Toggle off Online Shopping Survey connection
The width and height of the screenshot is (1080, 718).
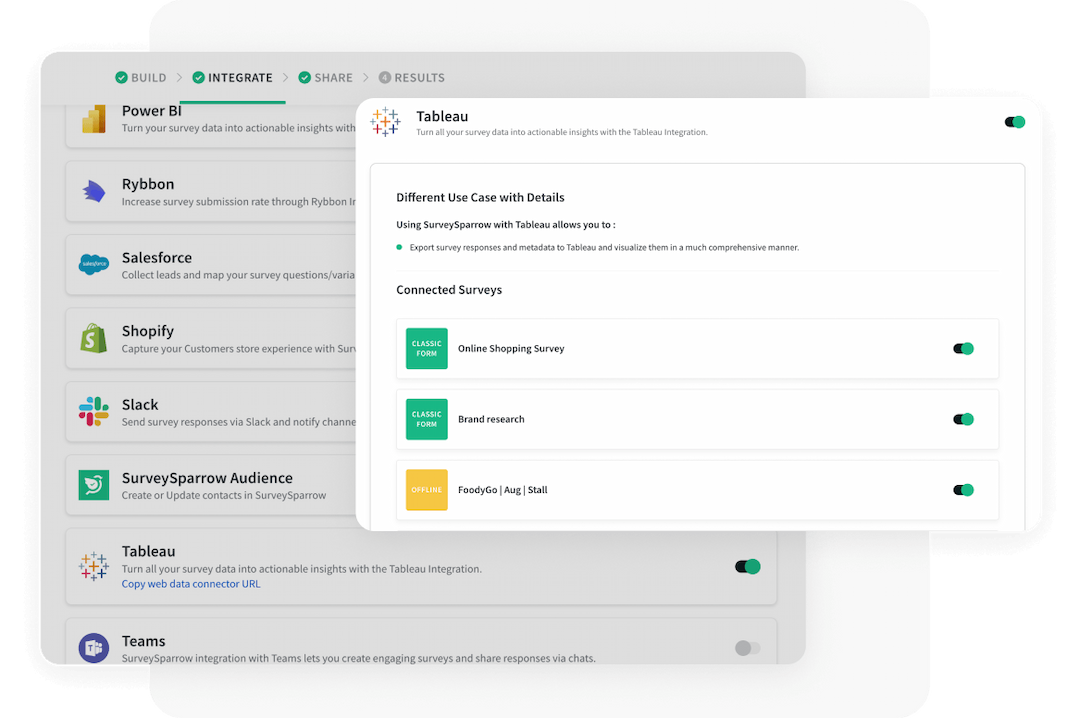click(963, 349)
